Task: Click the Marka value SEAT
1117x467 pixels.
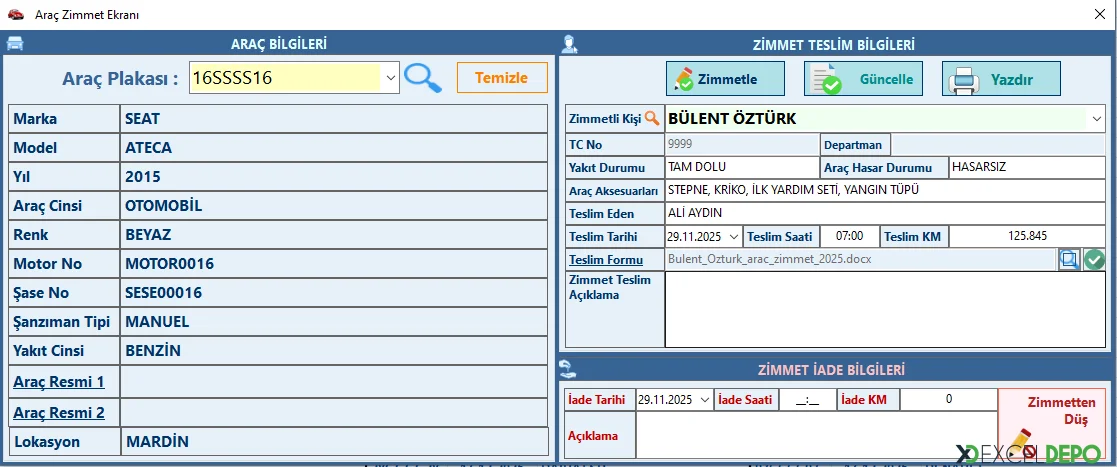Action: [x=333, y=119]
